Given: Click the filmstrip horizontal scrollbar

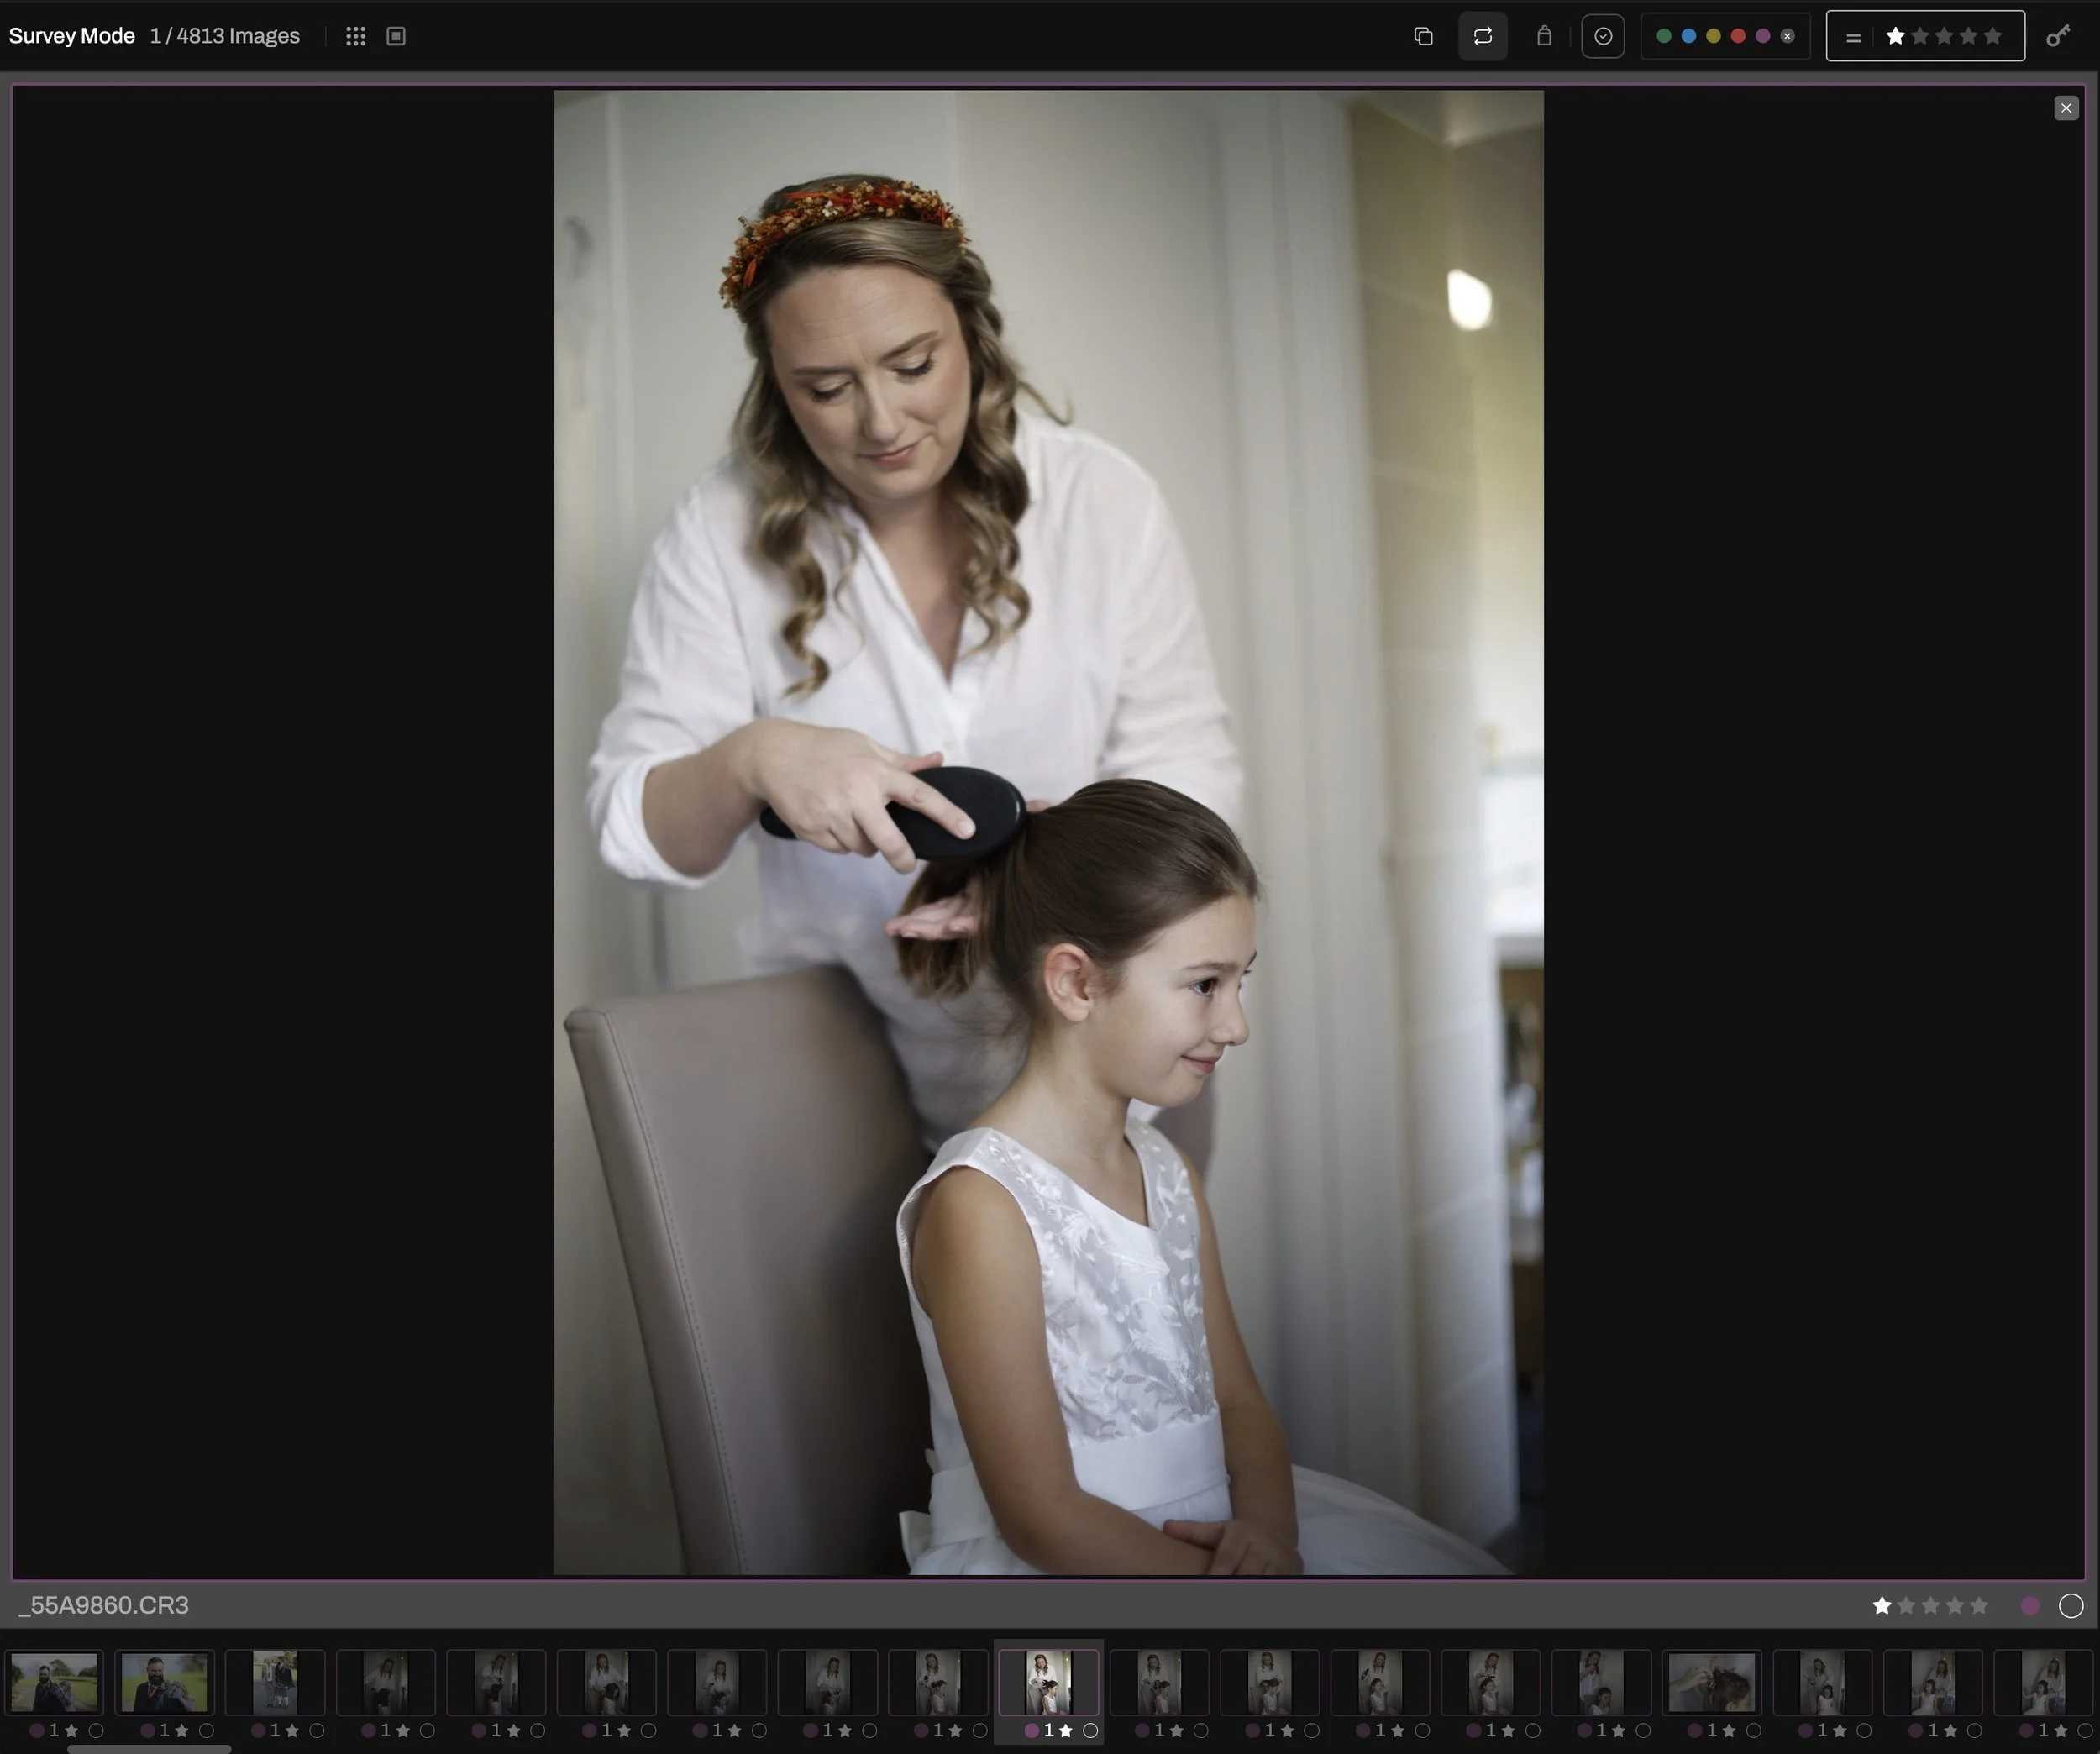Looking at the screenshot, I should 149,1749.
